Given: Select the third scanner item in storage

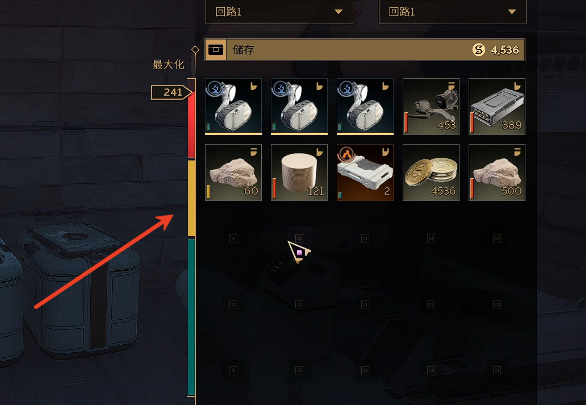Looking at the screenshot, I should point(365,106).
